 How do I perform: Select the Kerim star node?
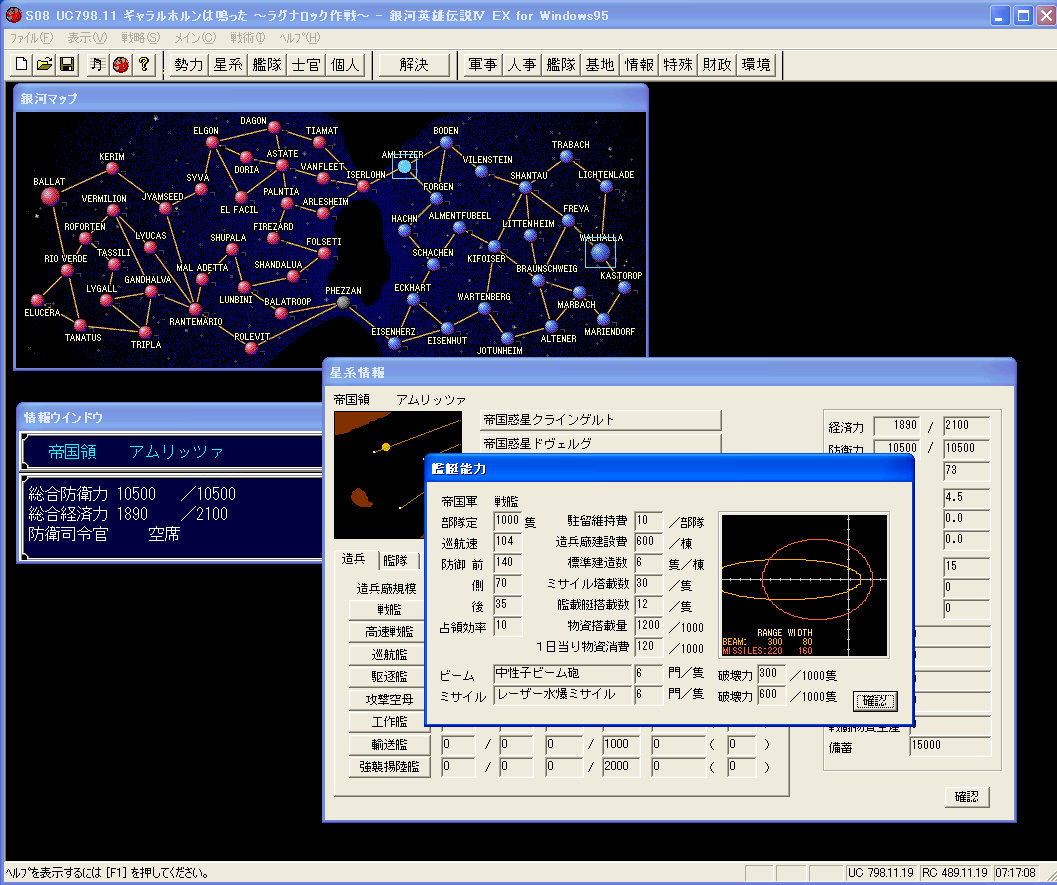coord(112,168)
